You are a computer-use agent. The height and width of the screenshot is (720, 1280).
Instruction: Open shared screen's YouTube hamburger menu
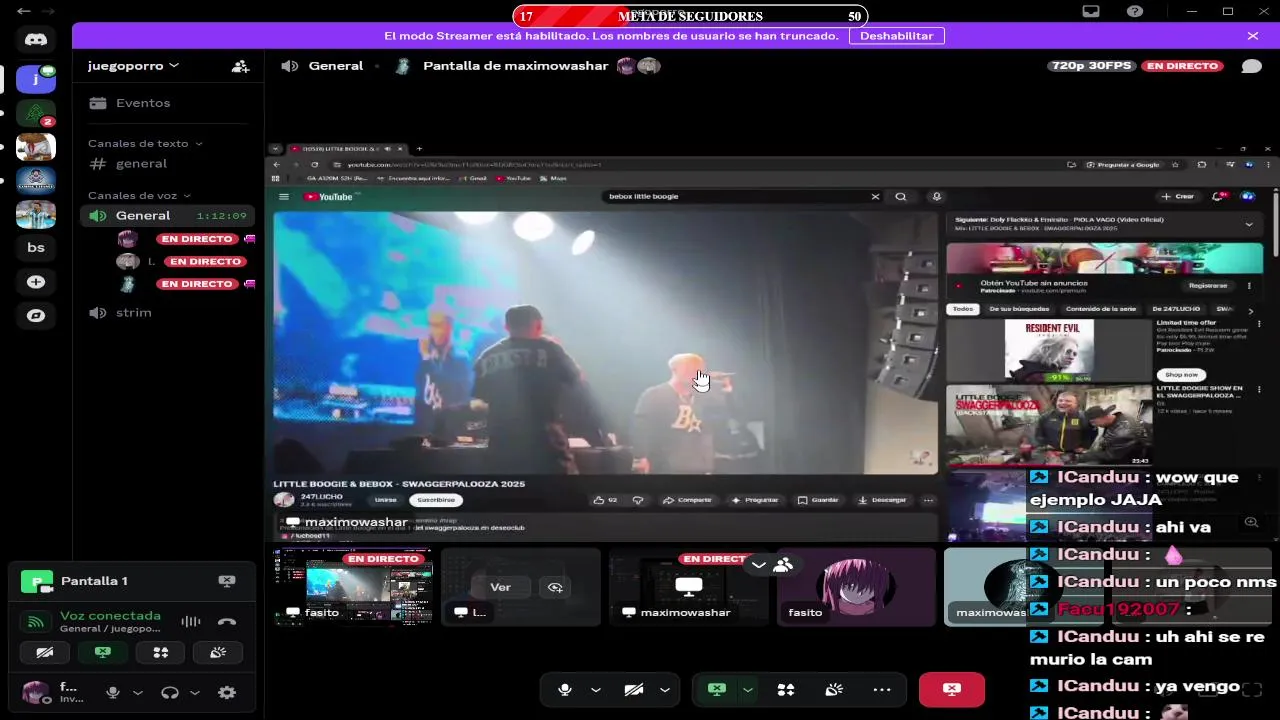284,197
